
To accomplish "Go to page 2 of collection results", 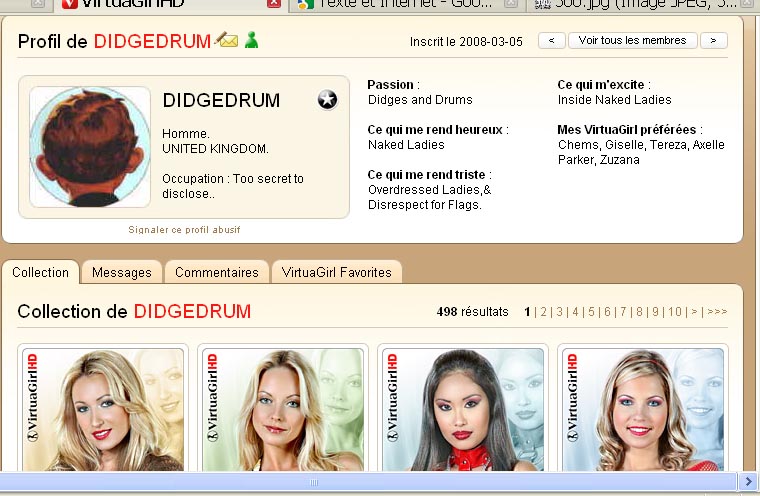I will click(x=543, y=312).
